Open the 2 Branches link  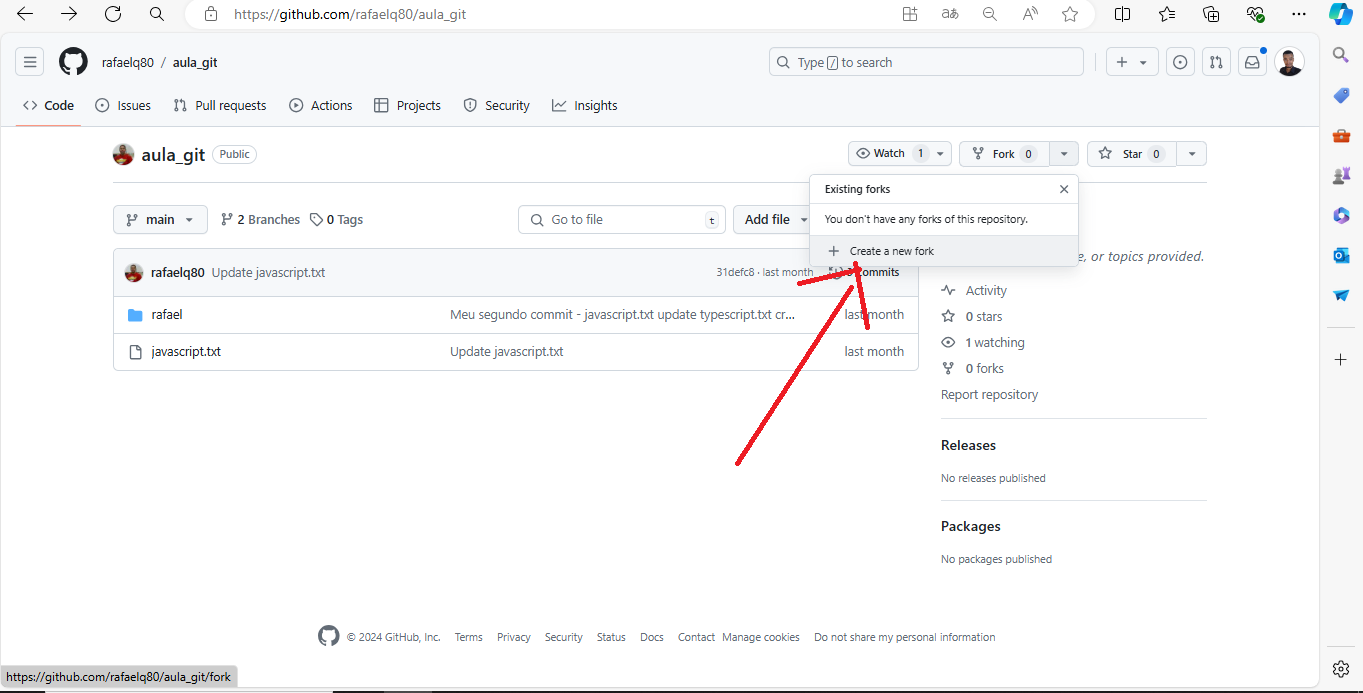pyautogui.click(x=260, y=219)
